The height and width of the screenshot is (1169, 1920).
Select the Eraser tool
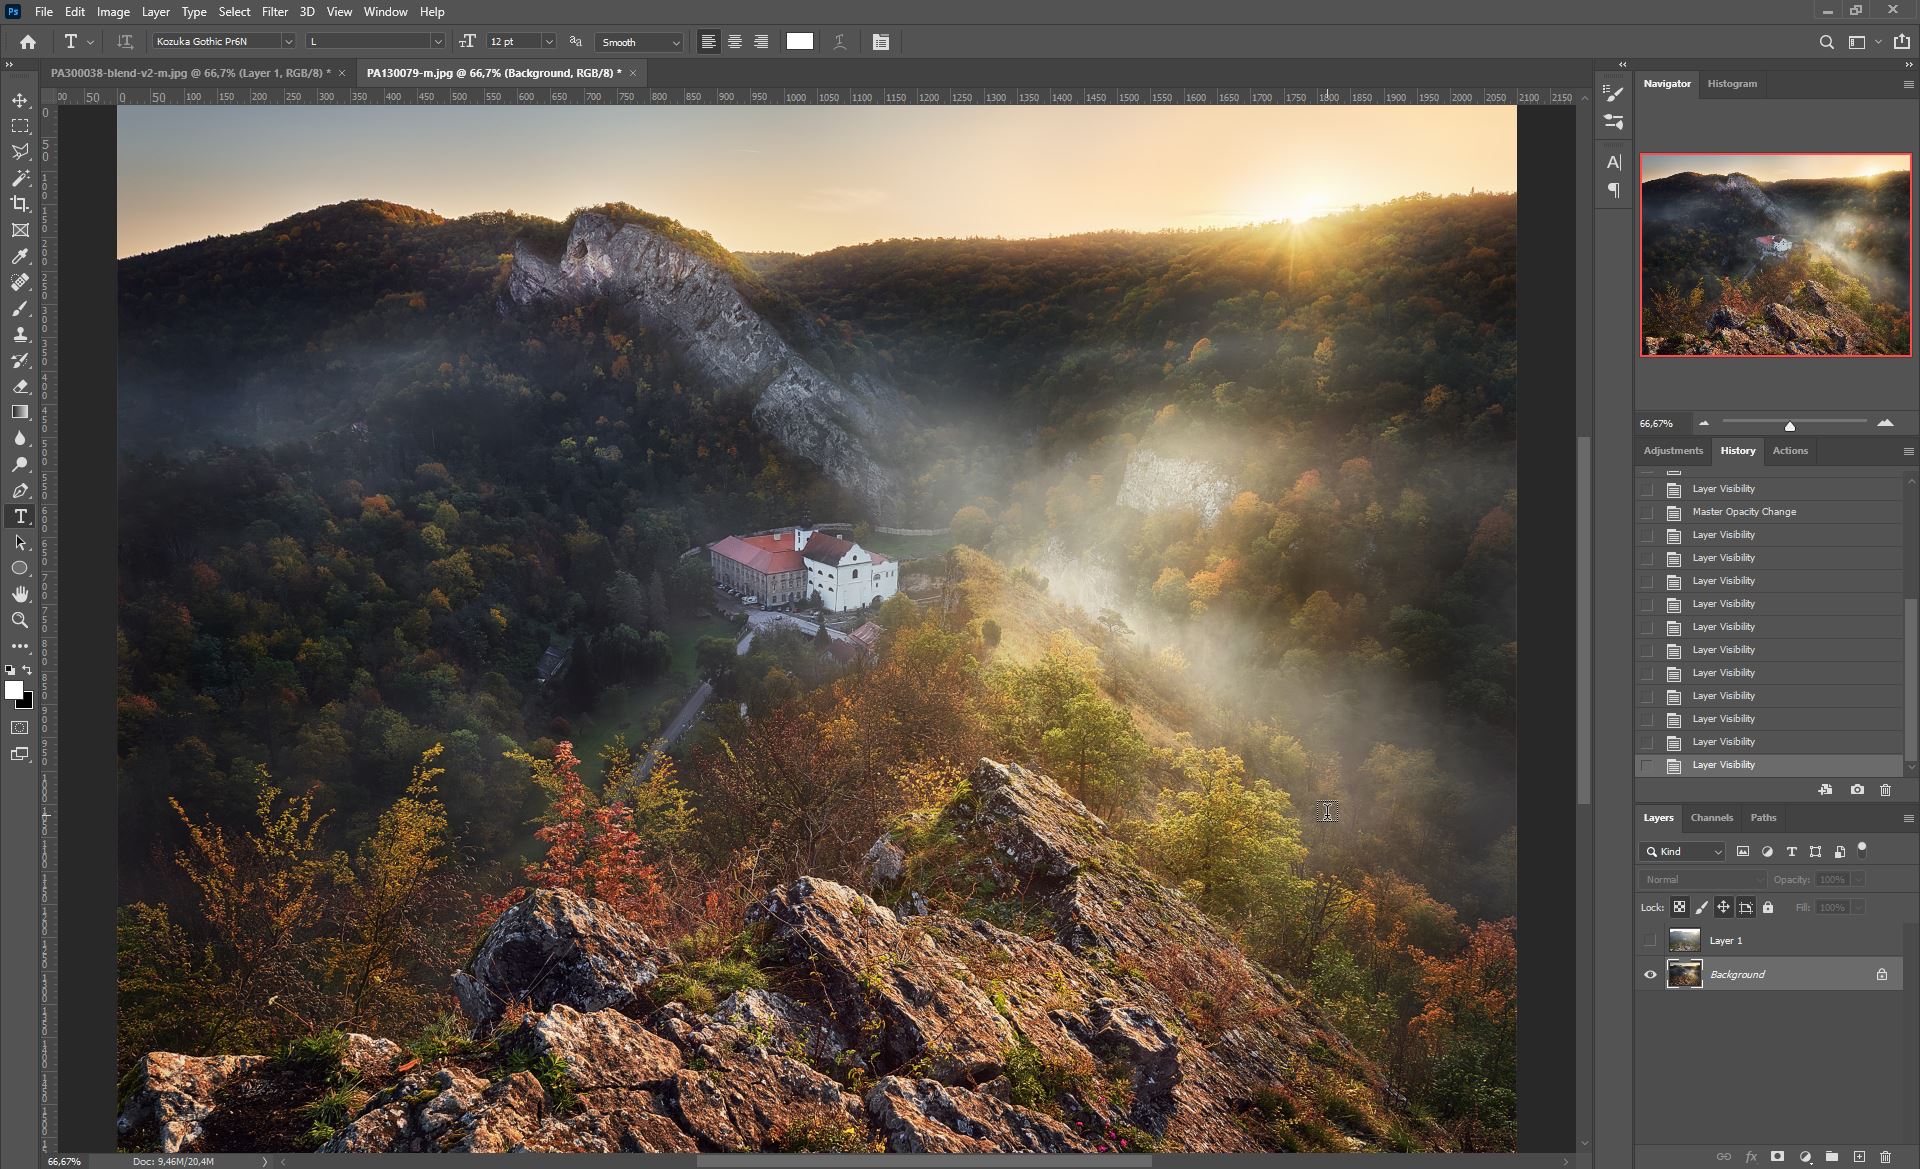click(20, 386)
